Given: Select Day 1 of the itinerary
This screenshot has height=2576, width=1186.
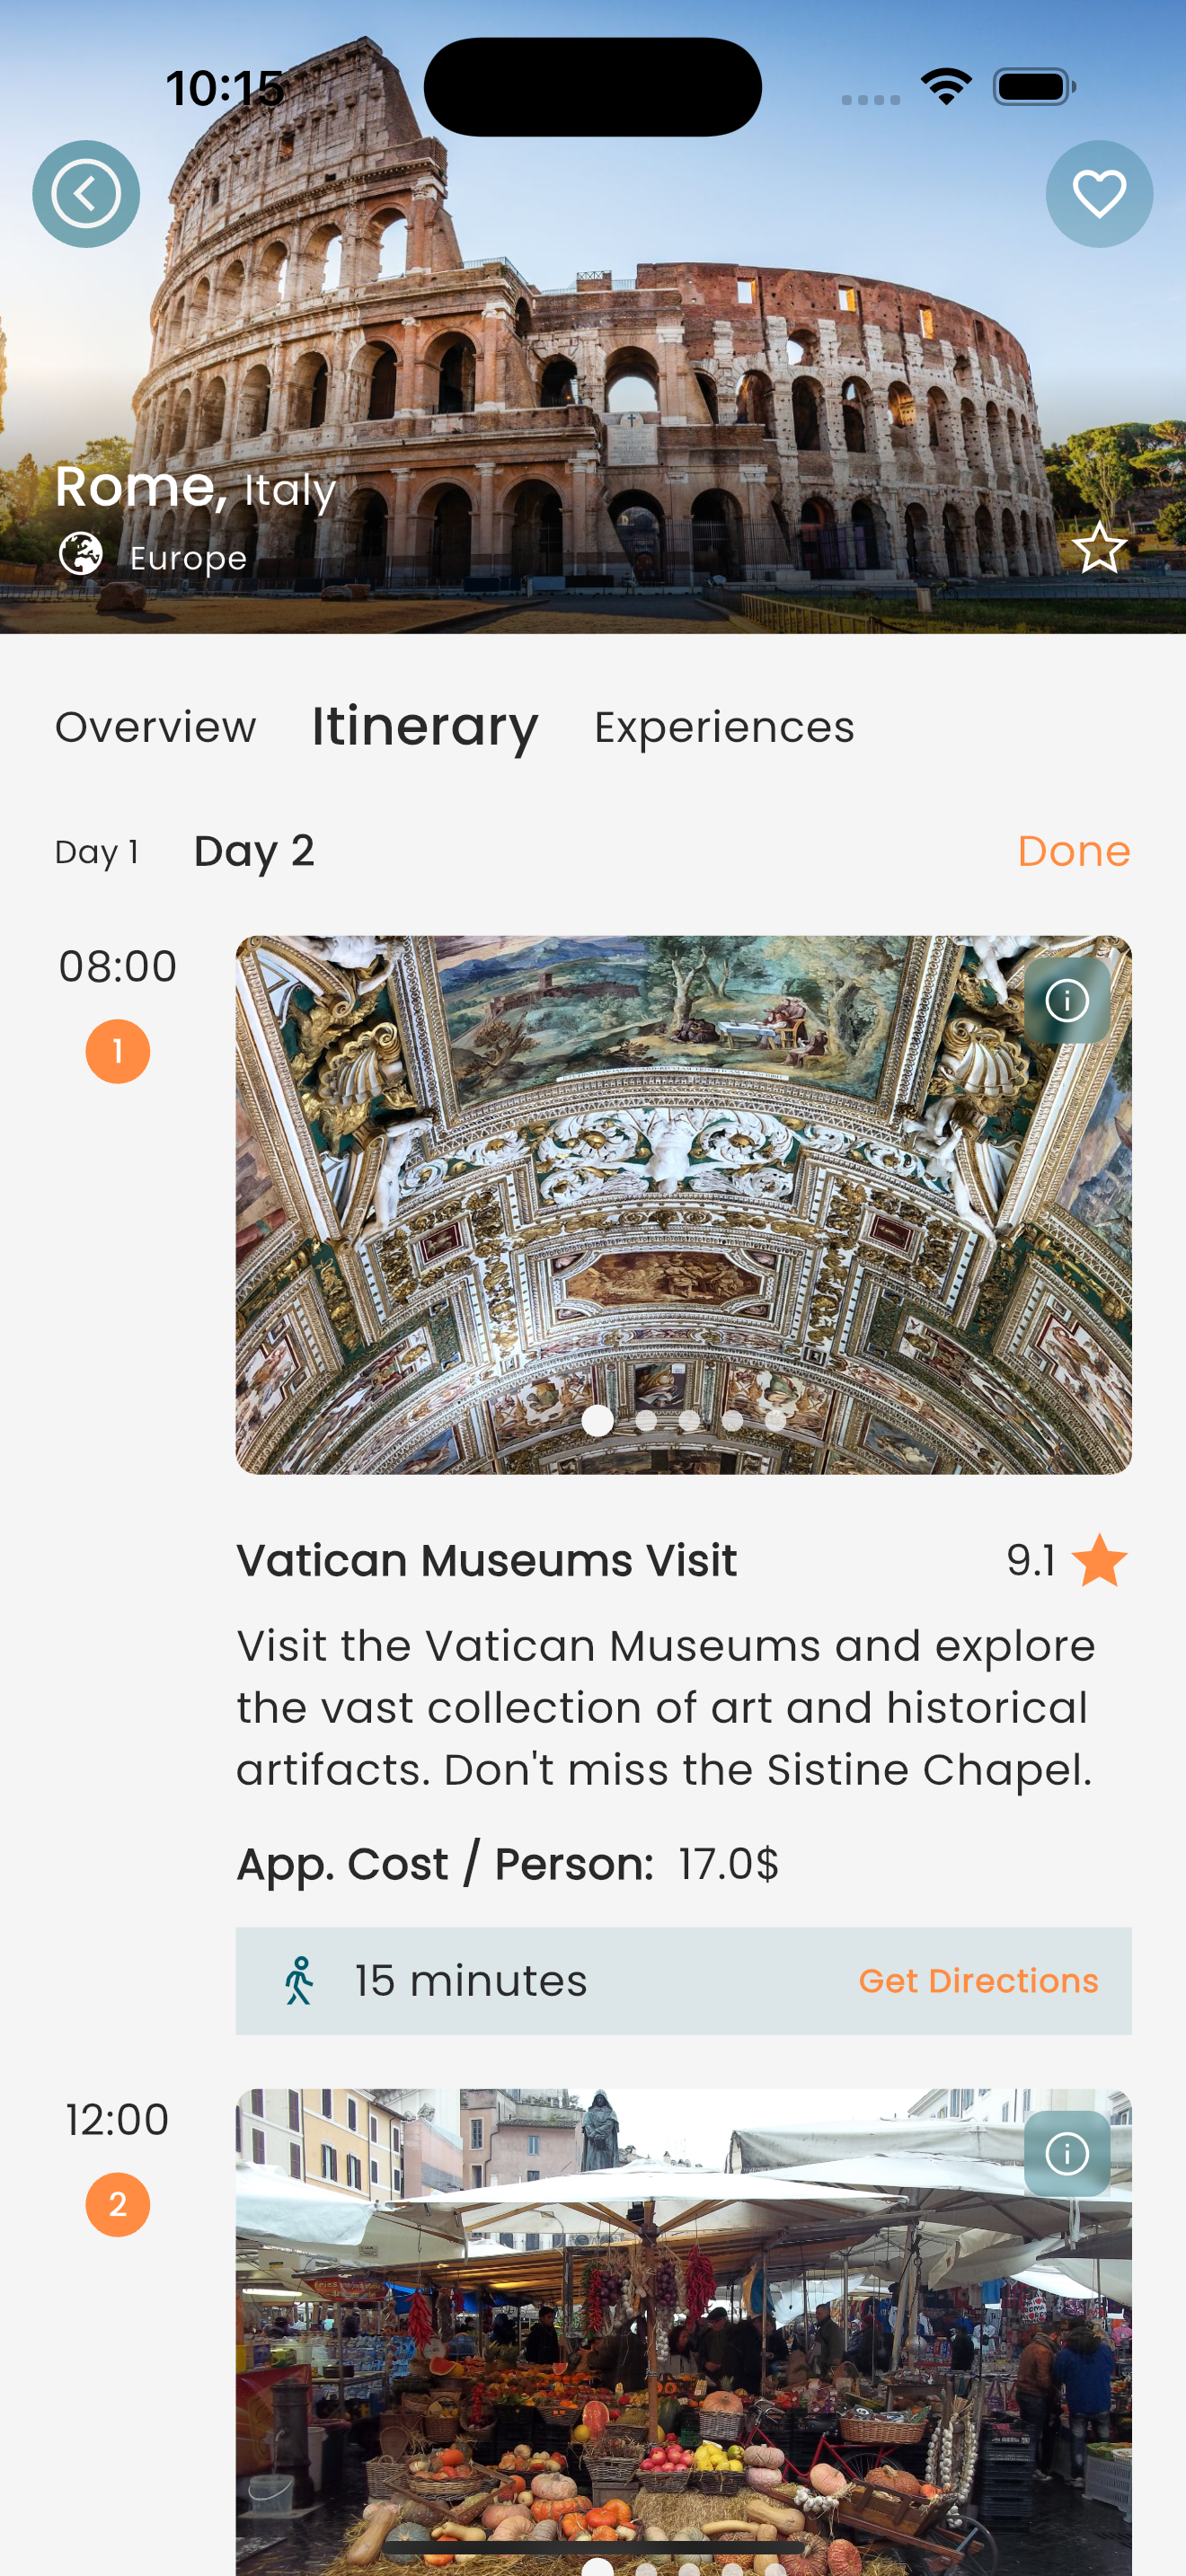Looking at the screenshot, I should (97, 852).
